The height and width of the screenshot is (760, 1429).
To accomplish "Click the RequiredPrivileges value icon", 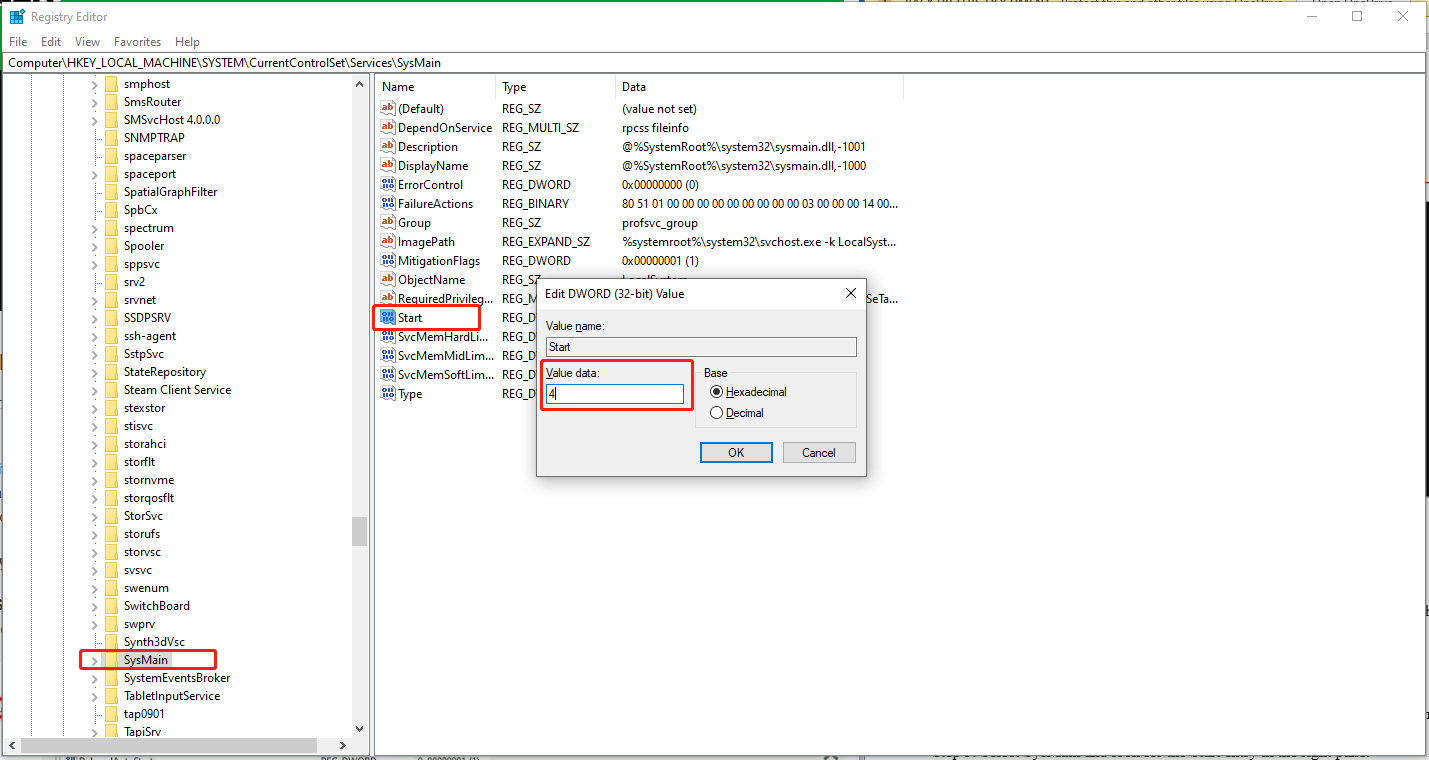I will point(389,298).
